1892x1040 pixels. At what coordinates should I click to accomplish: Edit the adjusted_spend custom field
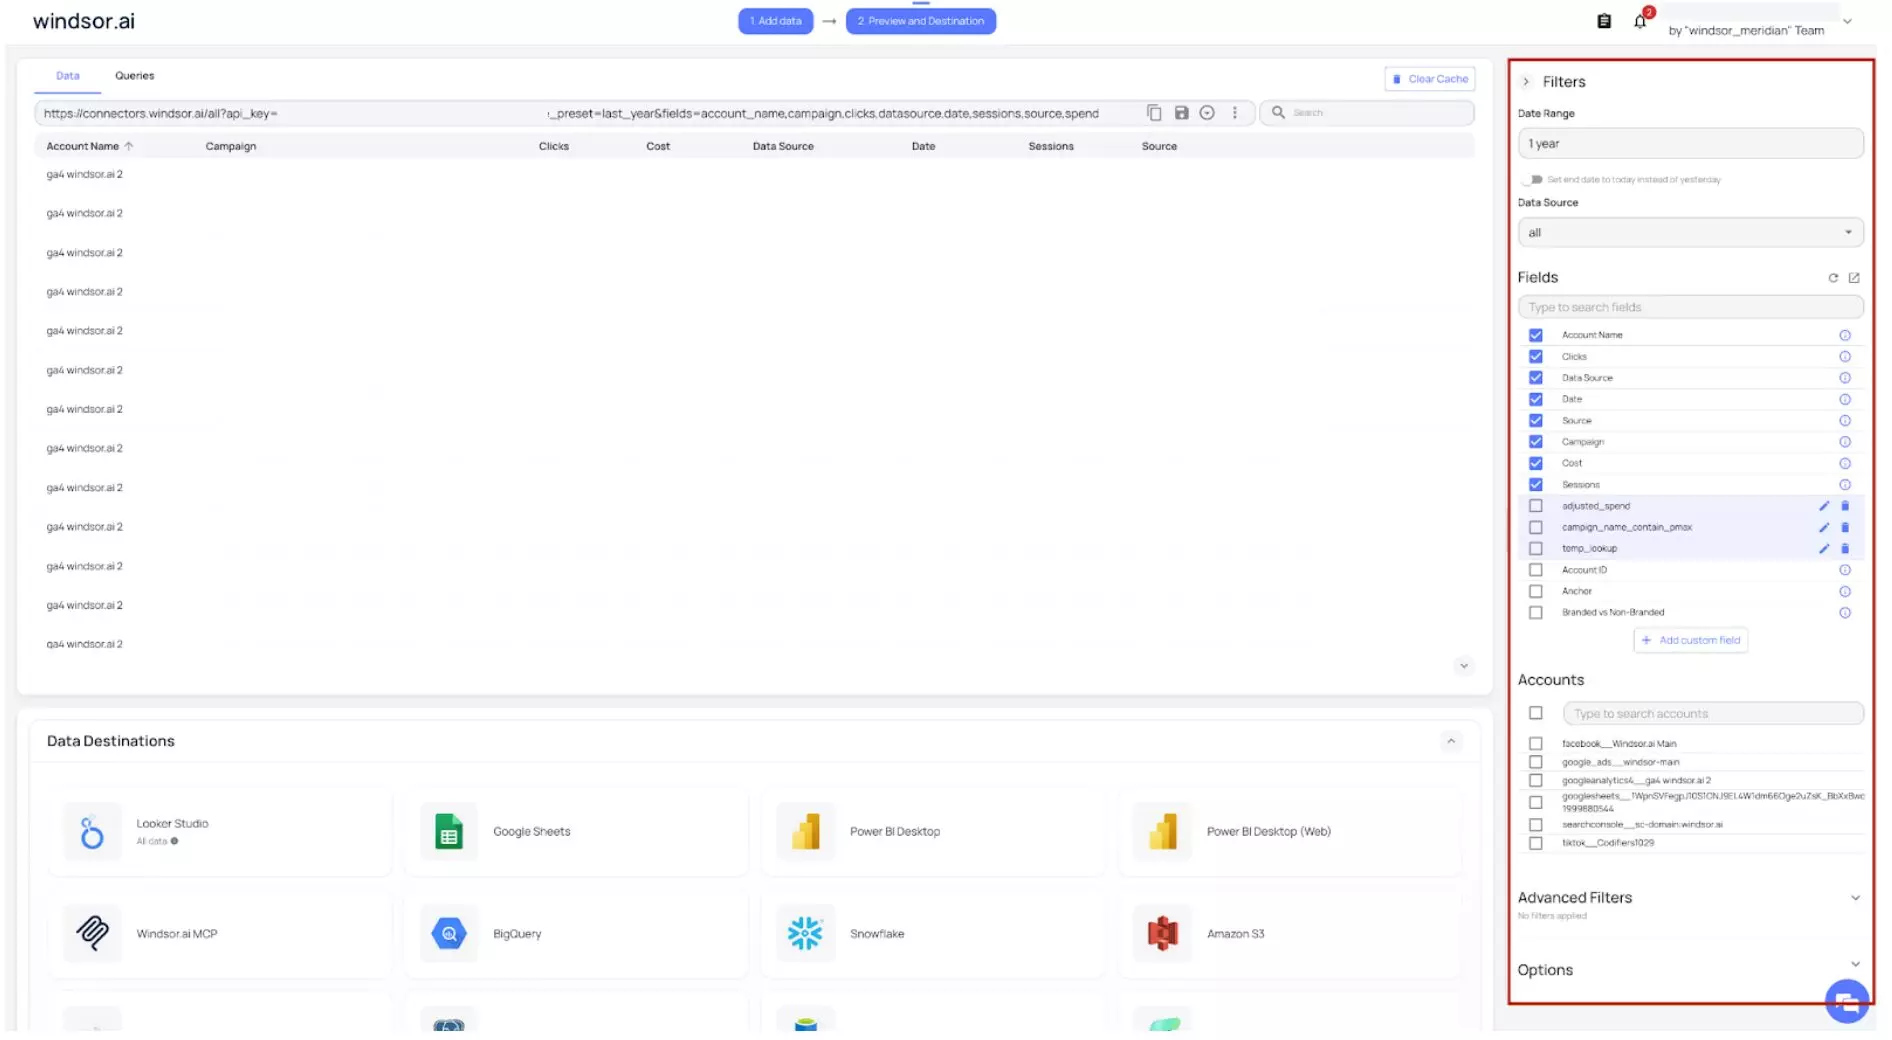point(1824,506)
